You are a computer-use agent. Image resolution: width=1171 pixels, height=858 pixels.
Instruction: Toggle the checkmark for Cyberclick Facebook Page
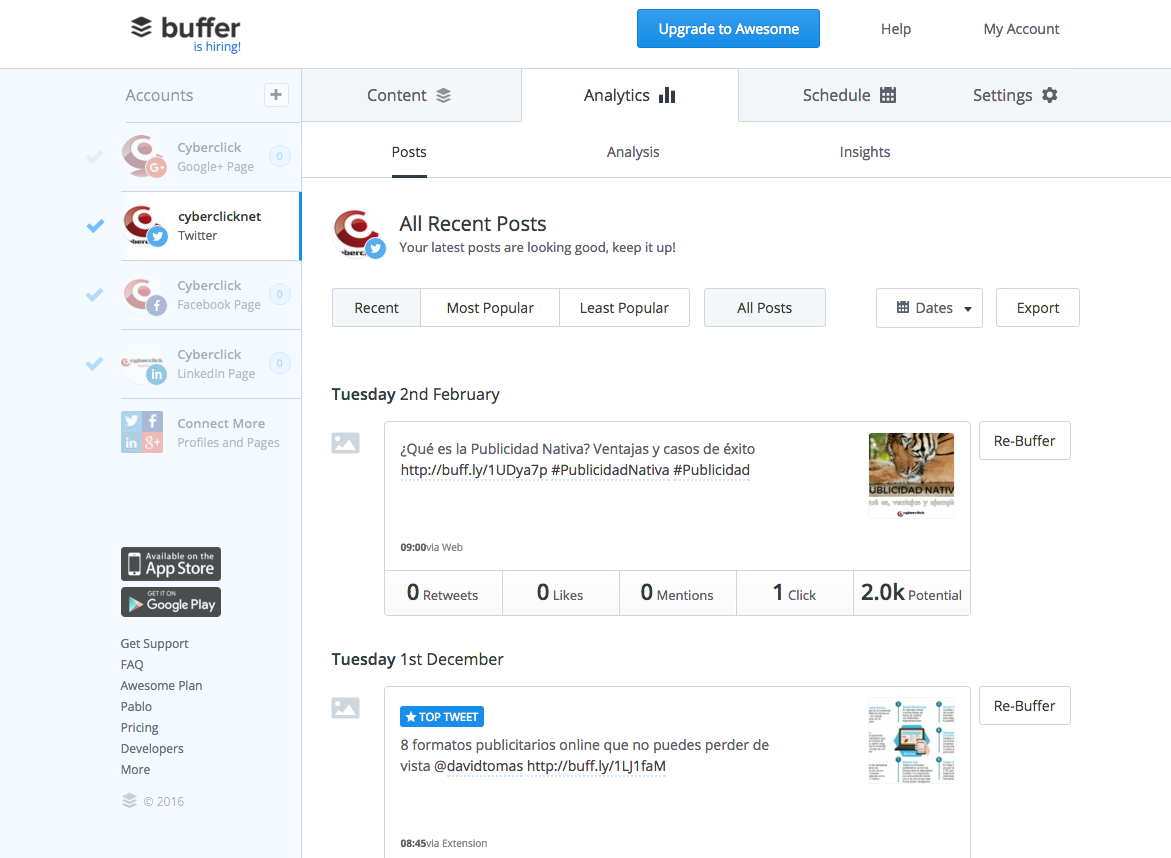click(x=95, y=295)
